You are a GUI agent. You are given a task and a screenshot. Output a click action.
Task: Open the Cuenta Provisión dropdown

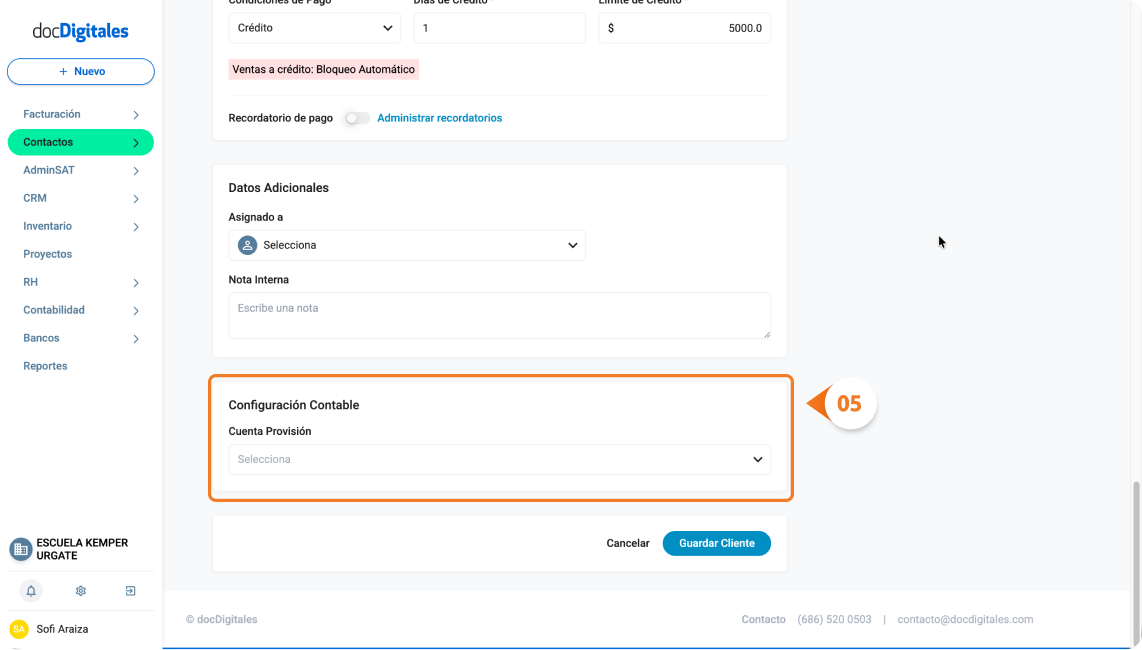(x=500, y=460)
